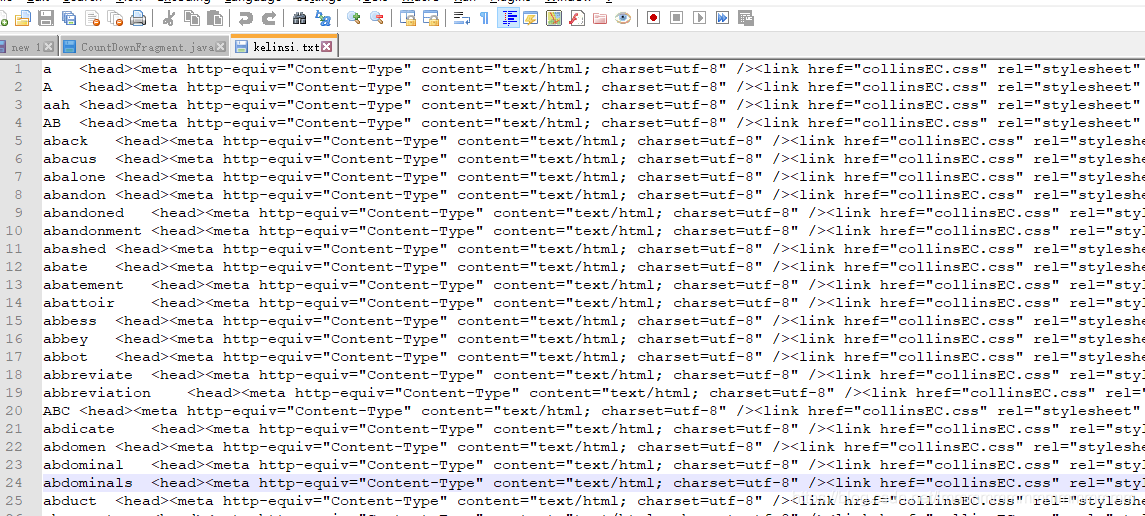Toggle synchronized vertical scrolling

(407, 18)
